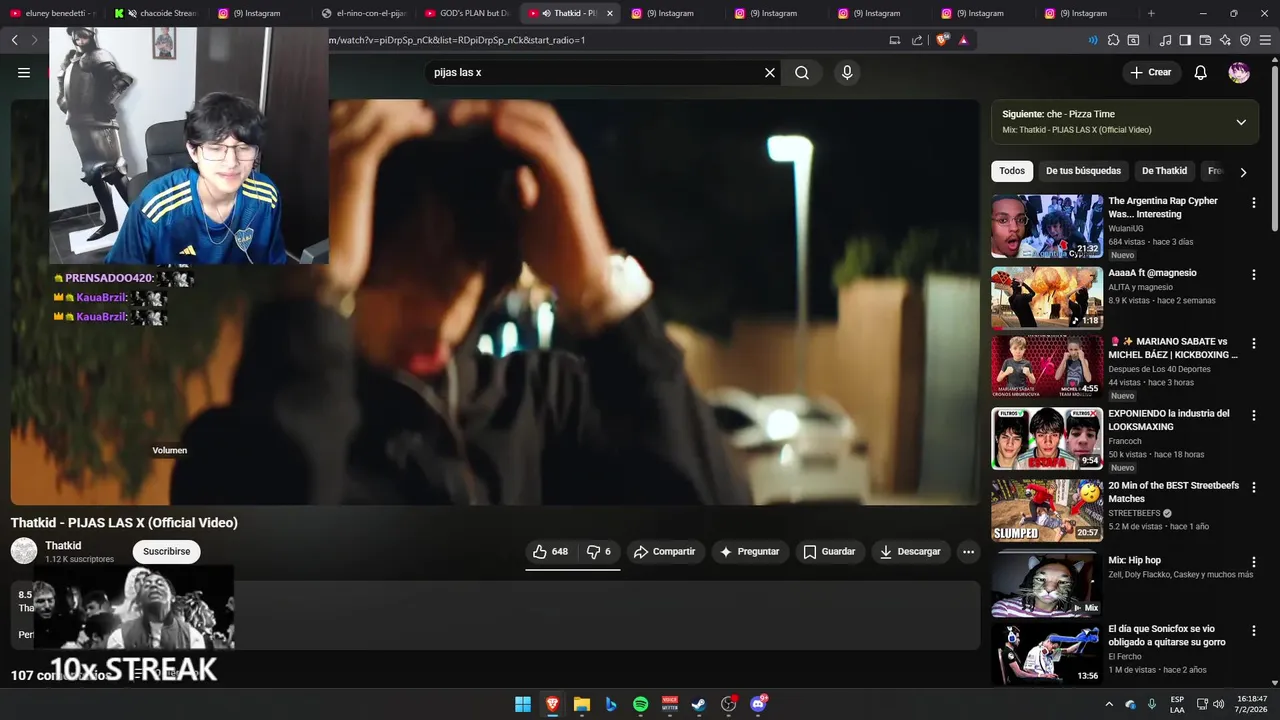1280x720 pixels.
Task: Open options menu for AaaaA ft @magnesio video
Action: click(x=1254, y=275)
